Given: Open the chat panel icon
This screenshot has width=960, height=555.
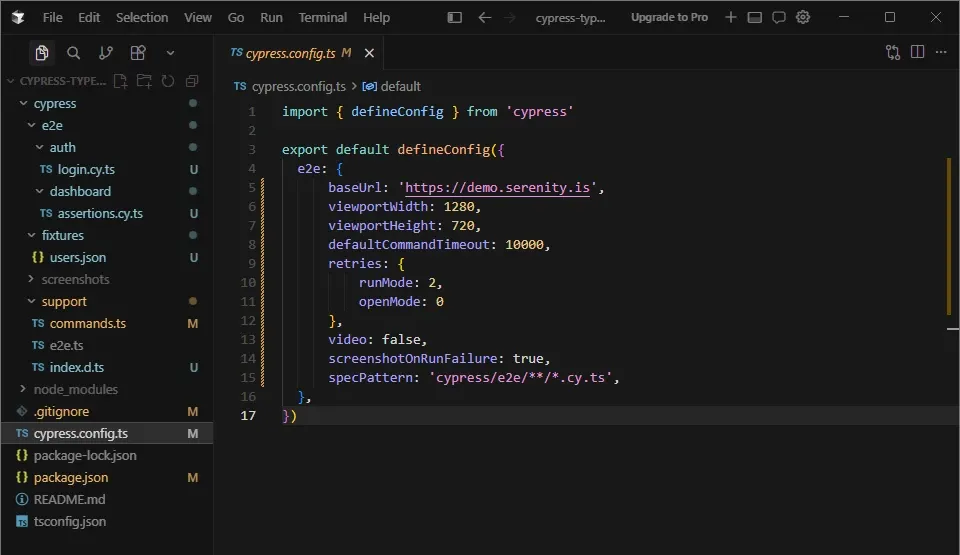Looking at the screenshot, I should (779, 17).
